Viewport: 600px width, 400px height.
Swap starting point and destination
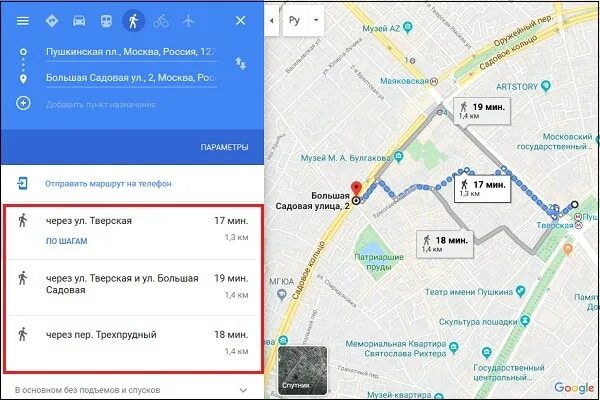pyautogui.click(x=240, y=64)
